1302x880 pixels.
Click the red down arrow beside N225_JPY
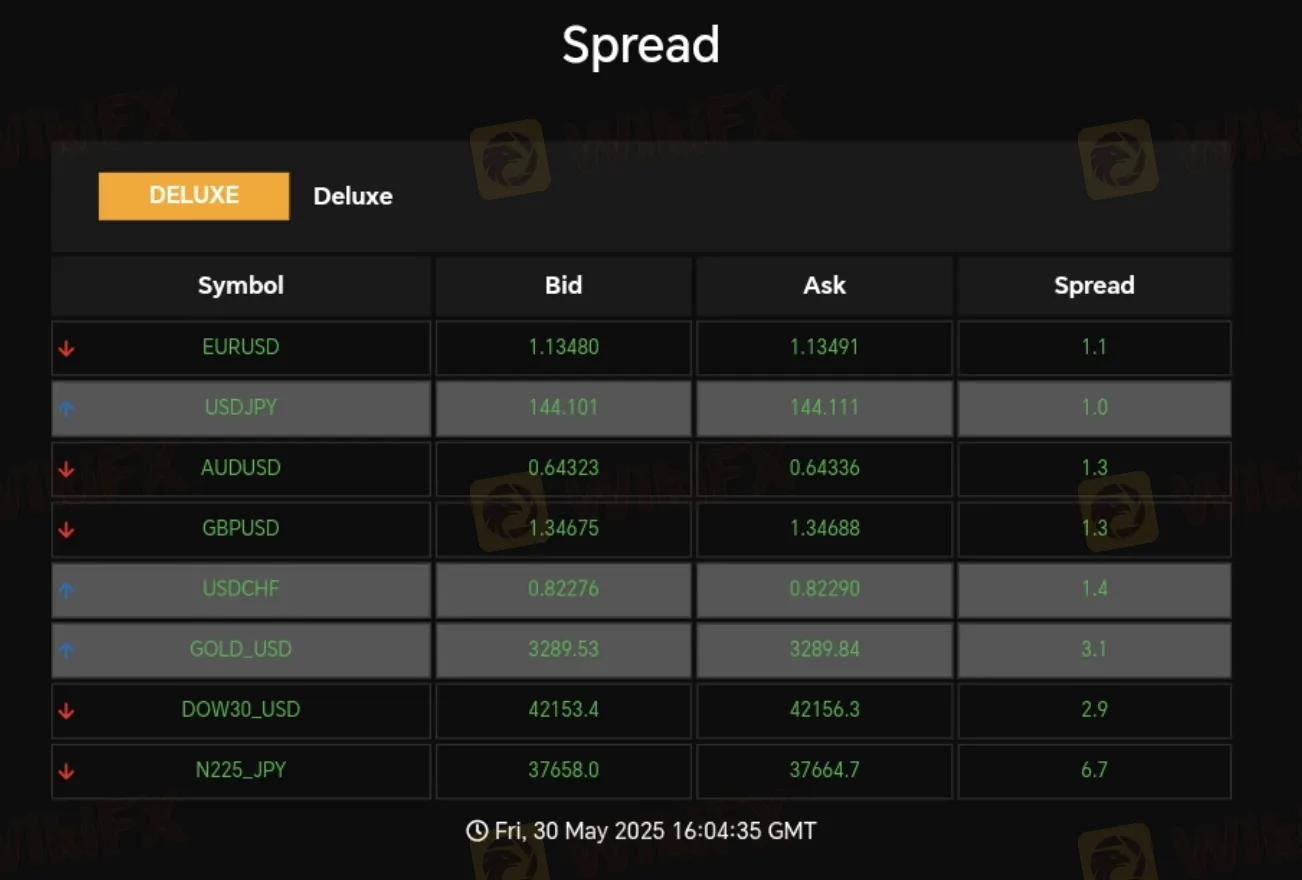(x=66, y=772)
